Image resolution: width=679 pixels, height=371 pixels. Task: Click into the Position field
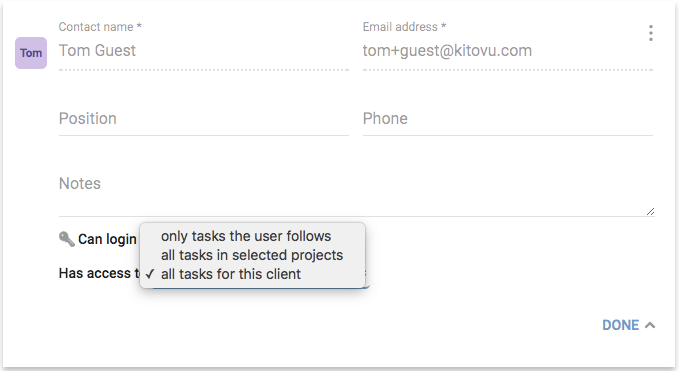204,119
